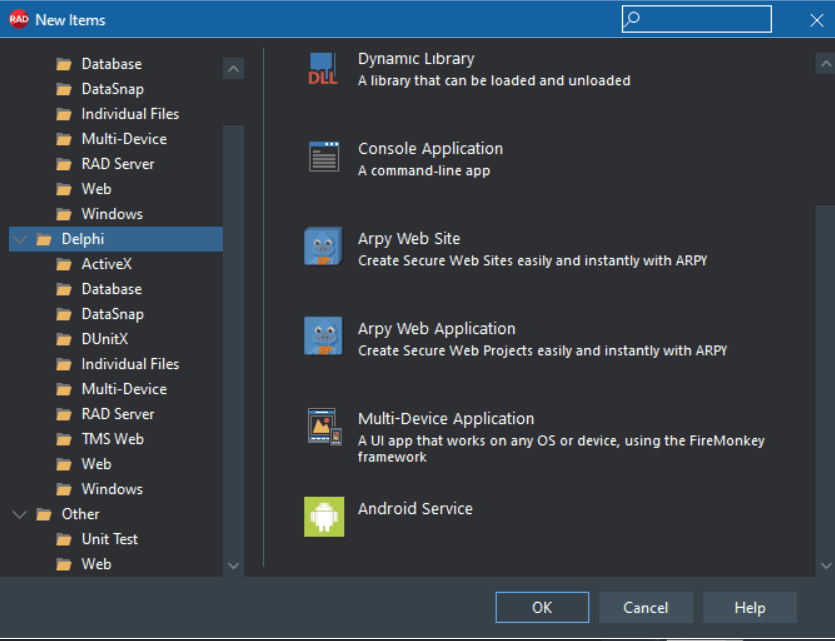Click the Unit Test folder icon

64,540
